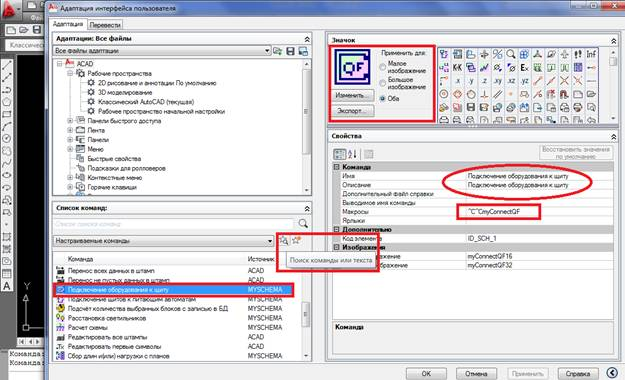The image size is (625, 380).
Task: Click the Изменить button
Action: tap(352, 95)
